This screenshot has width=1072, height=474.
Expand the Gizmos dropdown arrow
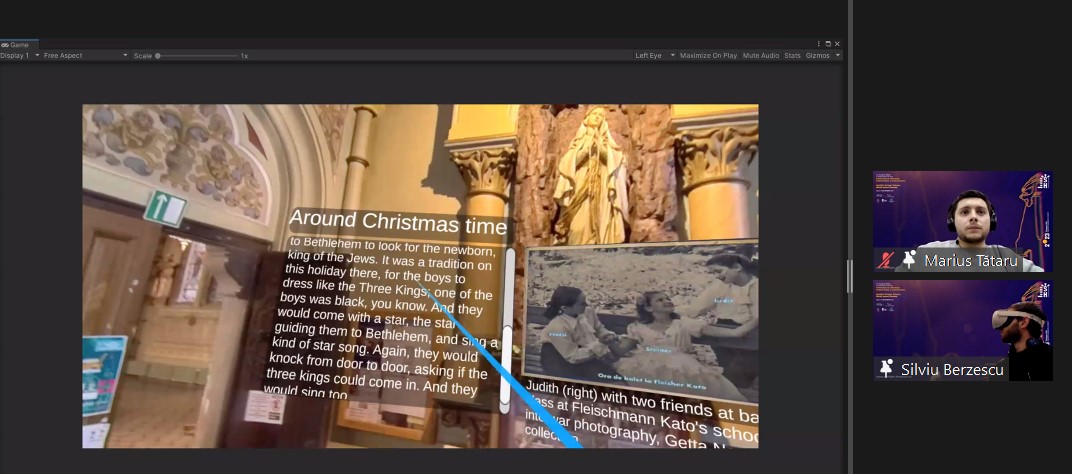click(837, 56)
